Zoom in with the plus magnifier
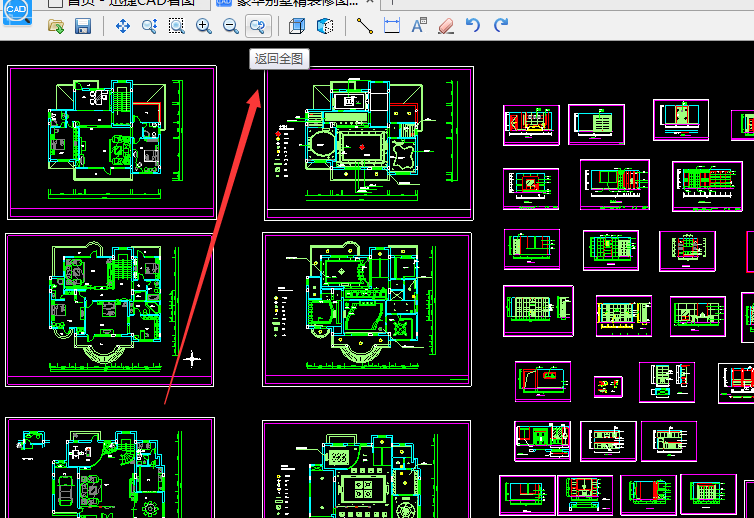The width and height of the screenshot is (754, 518). coord(204,26)
